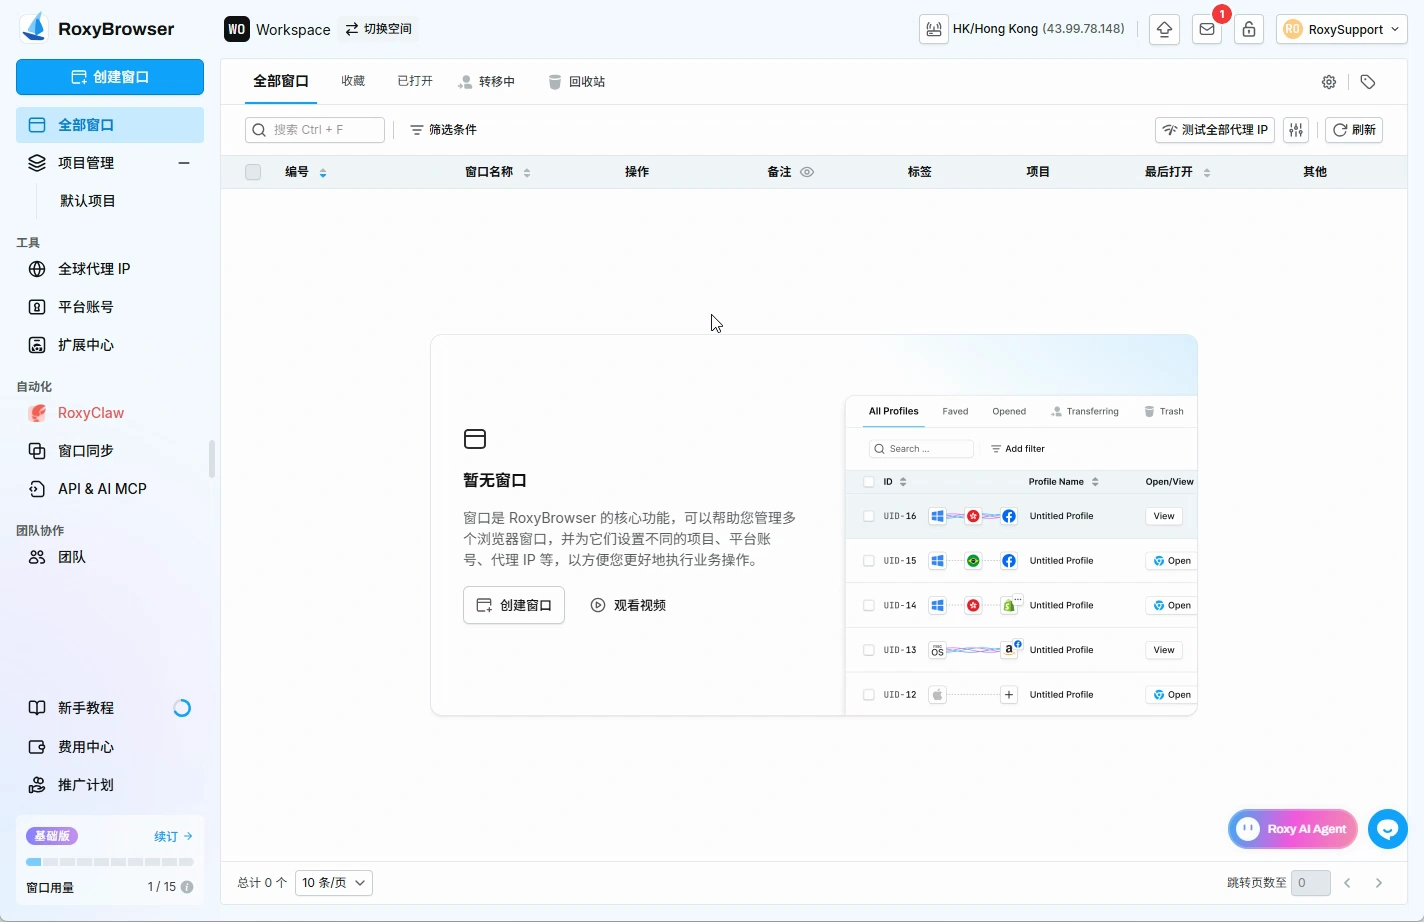The image size is (1424, 922).
Task: Open 推广计划 in the sidebar
Action: [x=110, y=785]
